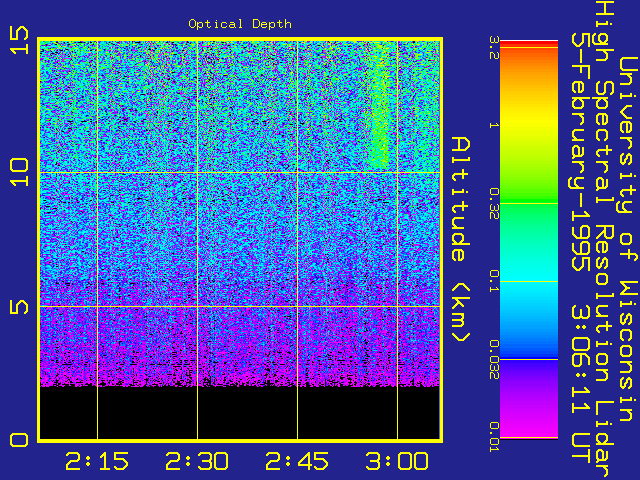The width and height of the screenshot is (640, 480).
Task: Click the "5-February-1995" date text
Action: [x=581, y=151]
